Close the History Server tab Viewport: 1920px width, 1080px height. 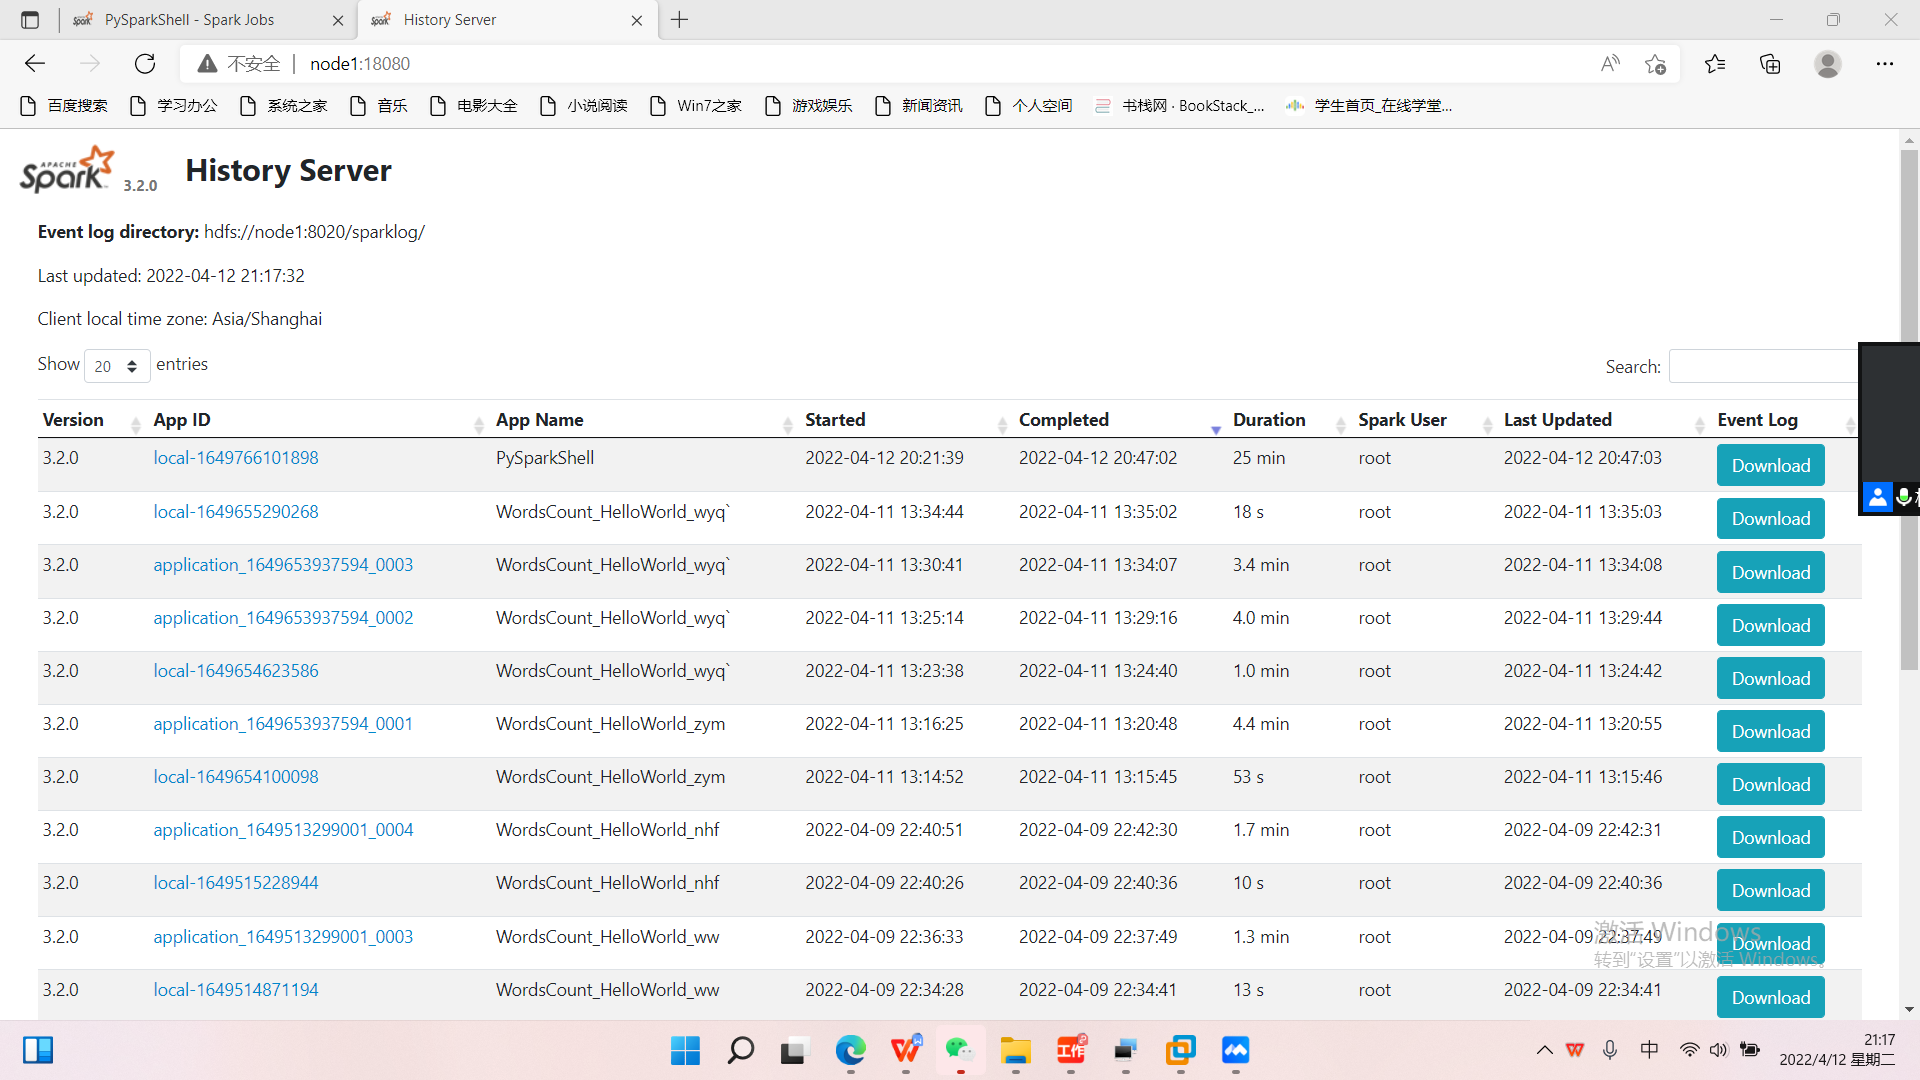point(637,20)
